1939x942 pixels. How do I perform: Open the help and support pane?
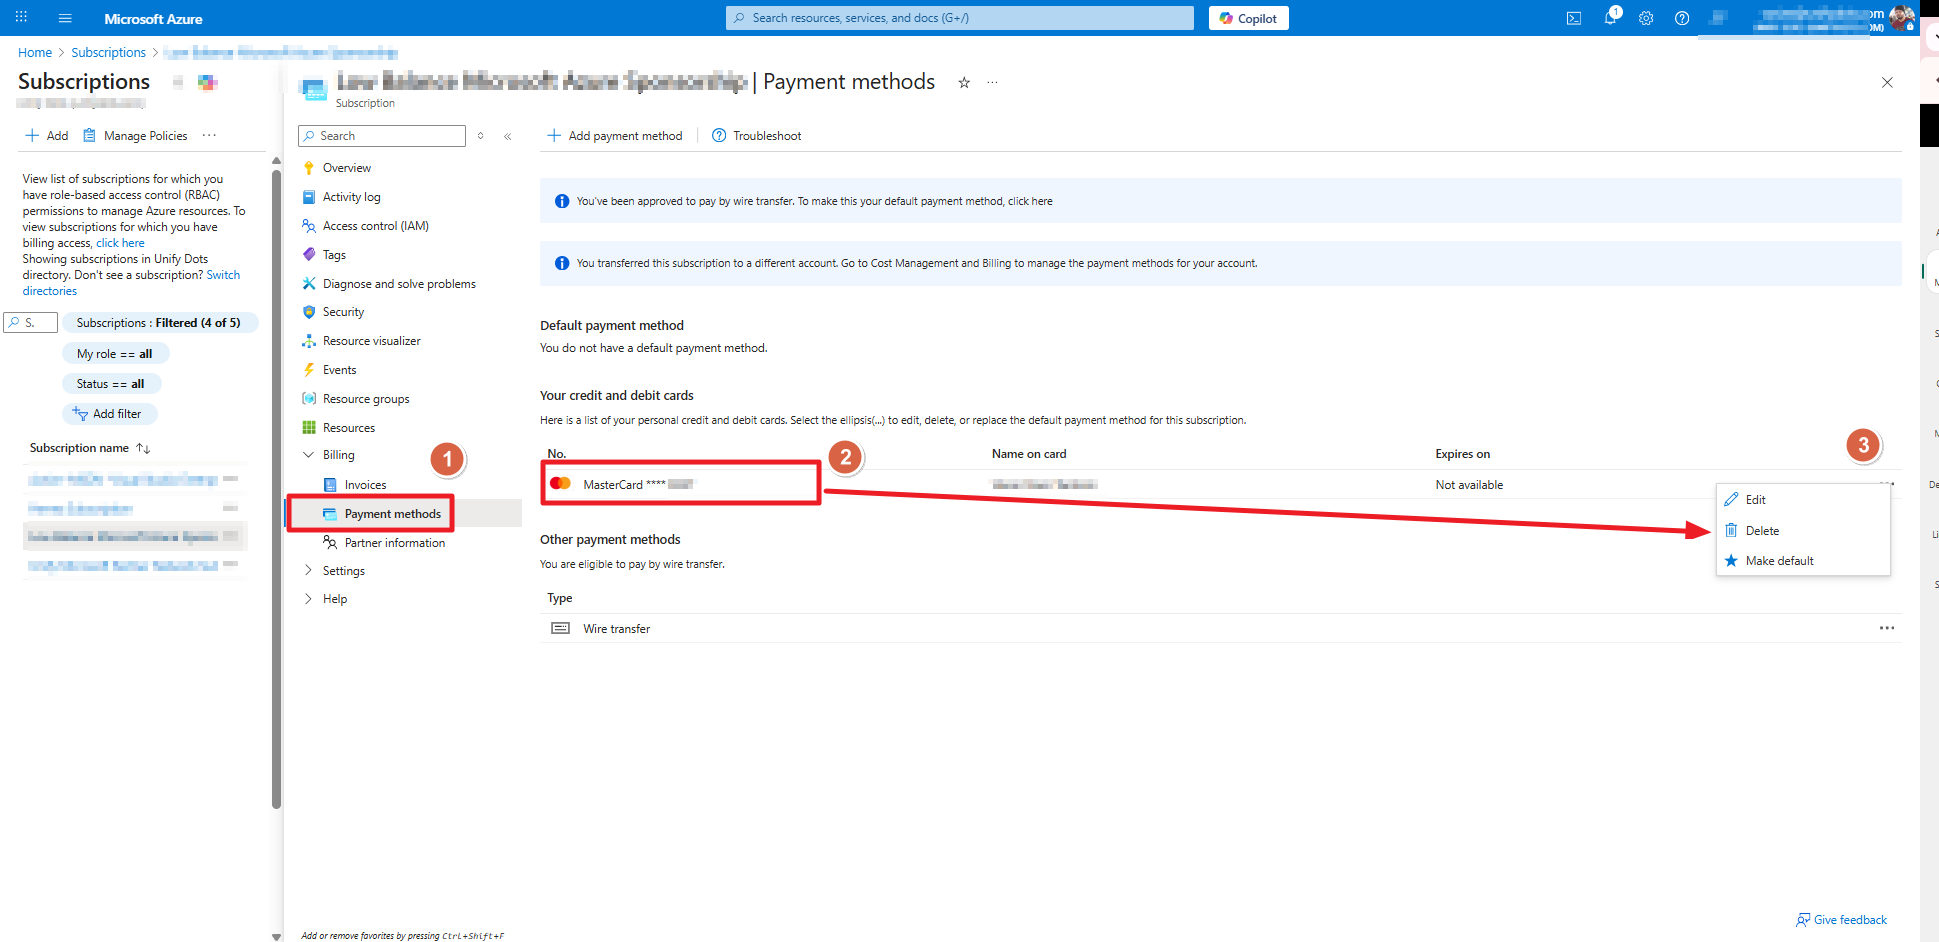pyautogui.click(x=1681, y=17)
